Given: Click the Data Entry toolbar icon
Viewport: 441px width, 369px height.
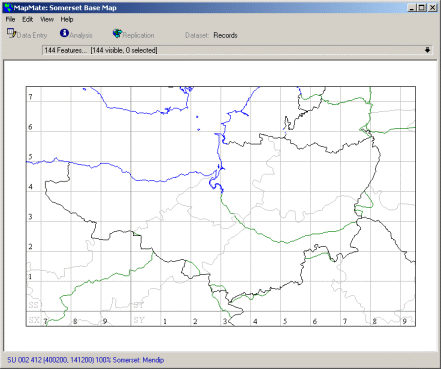Looking at the screenshot, I should tap(11, 33).
